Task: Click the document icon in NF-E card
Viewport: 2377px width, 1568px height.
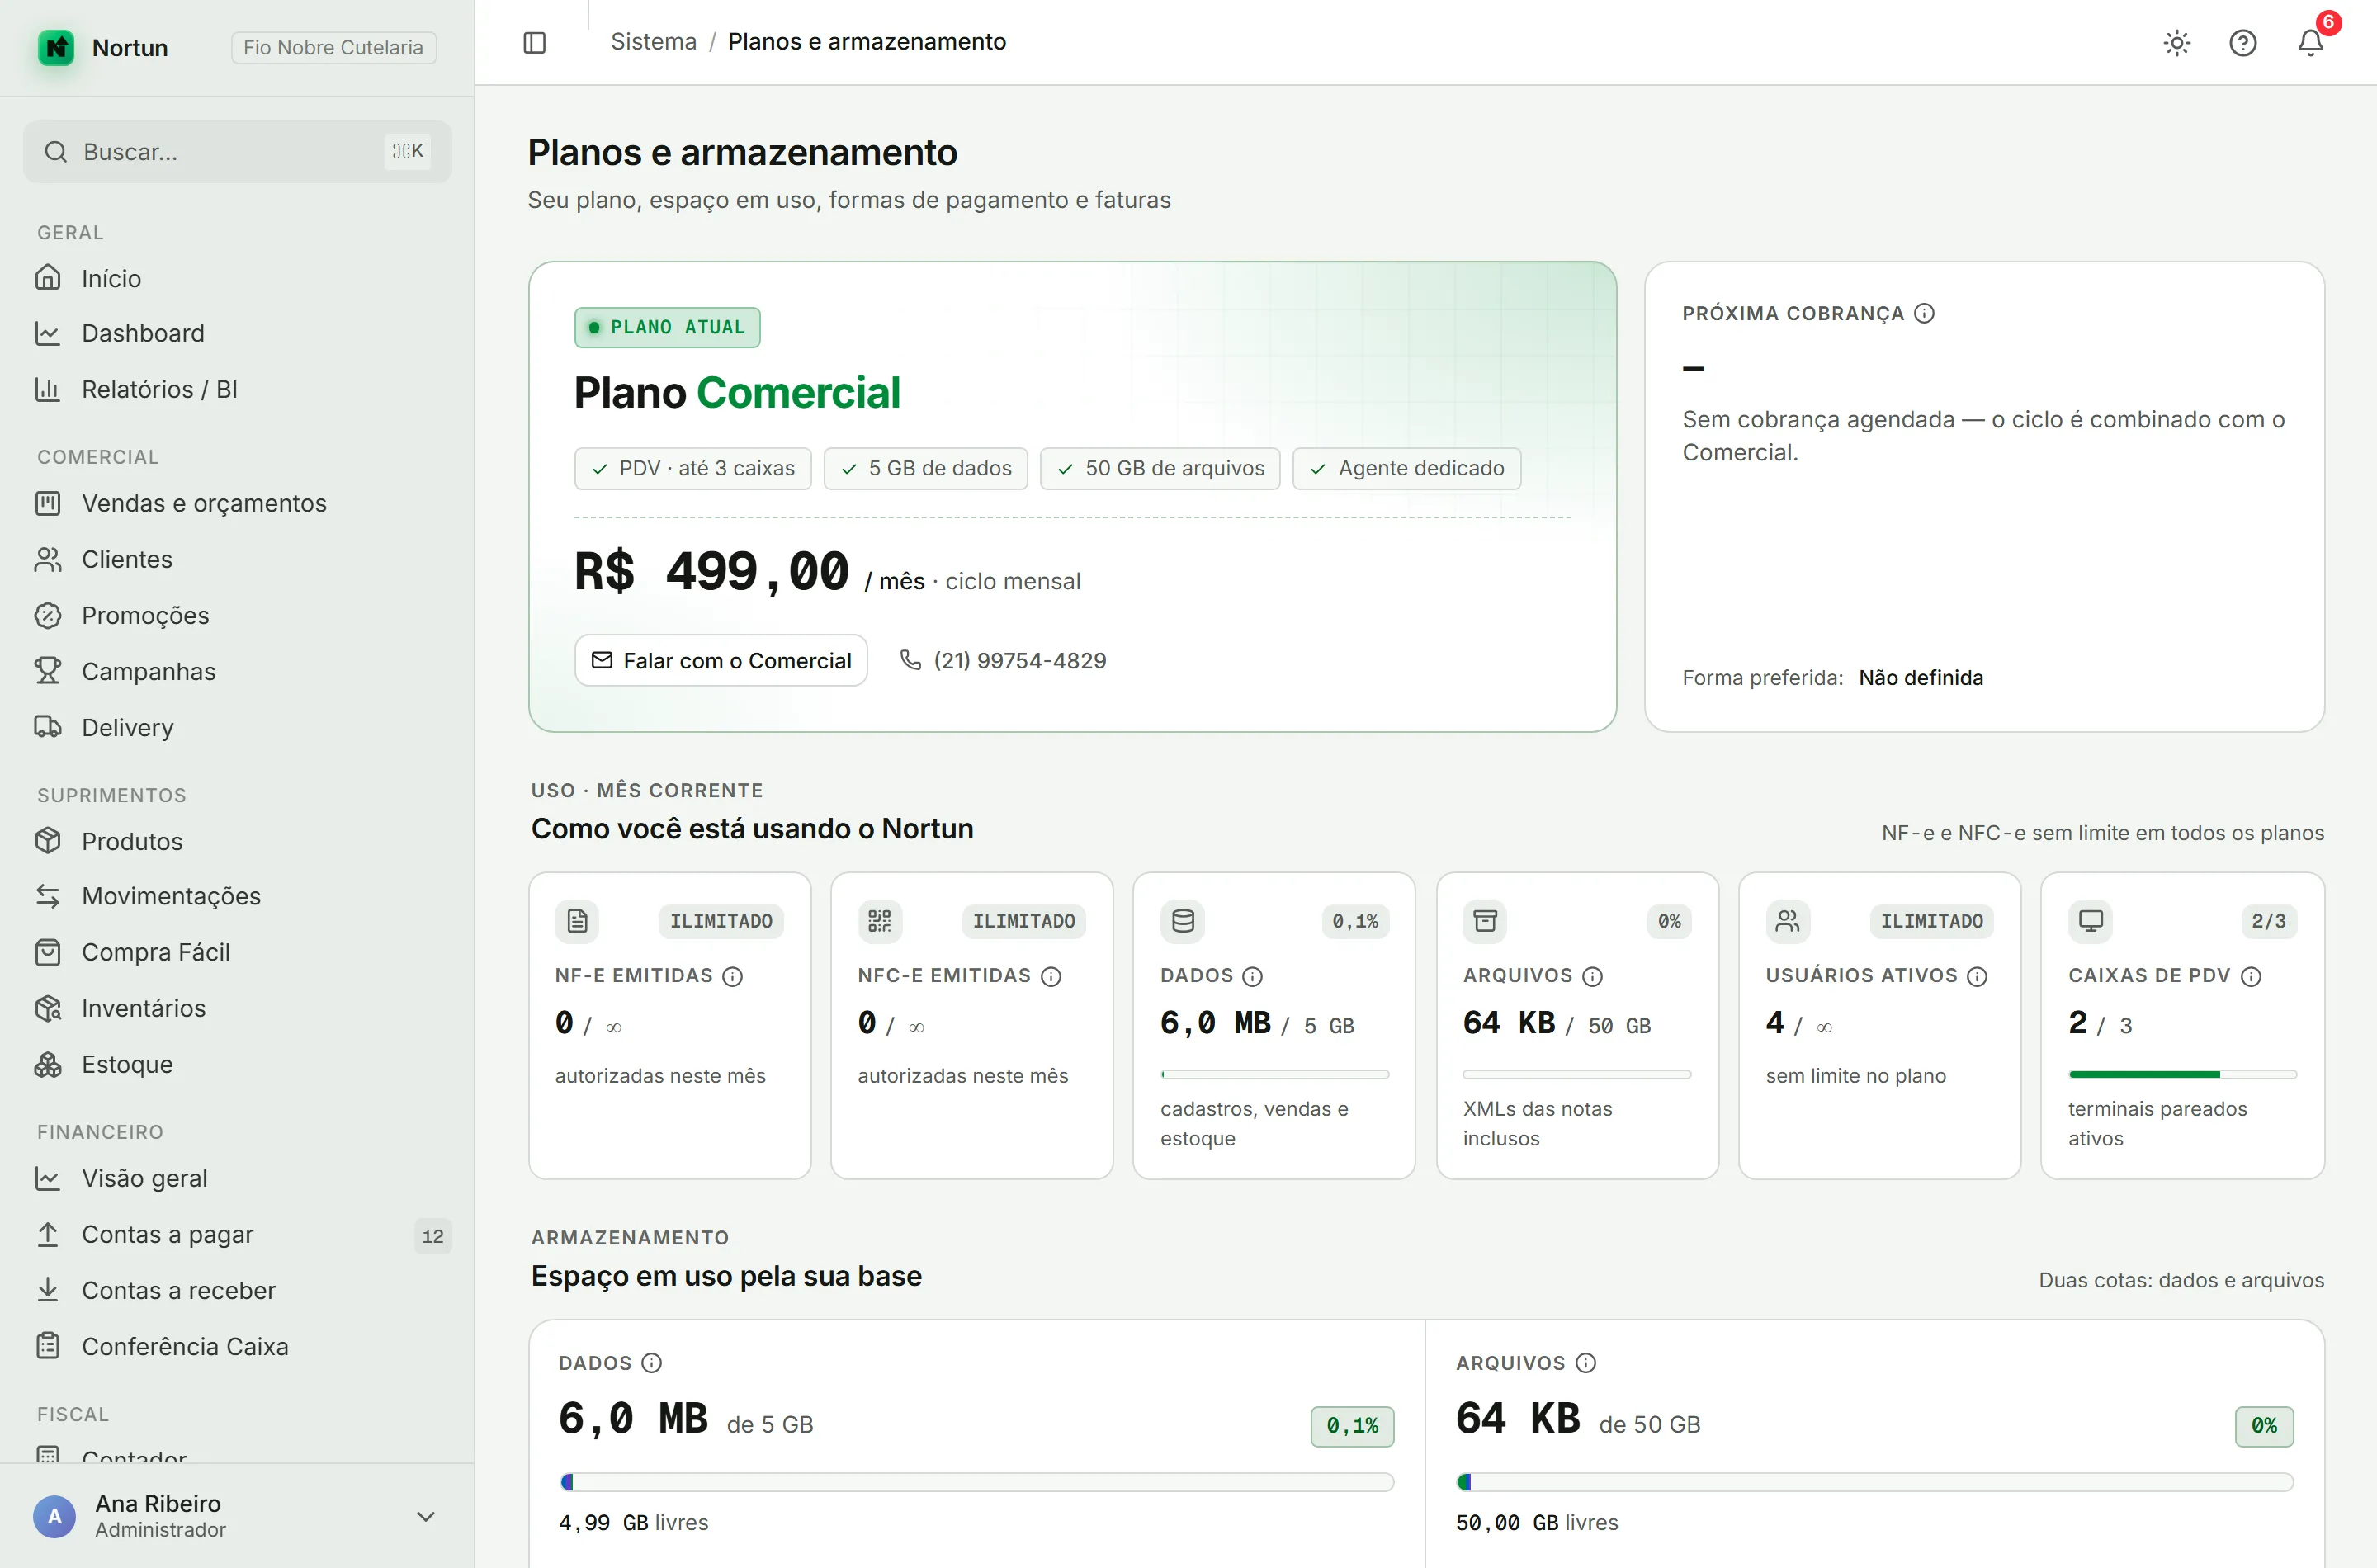Action: [577, 920]
